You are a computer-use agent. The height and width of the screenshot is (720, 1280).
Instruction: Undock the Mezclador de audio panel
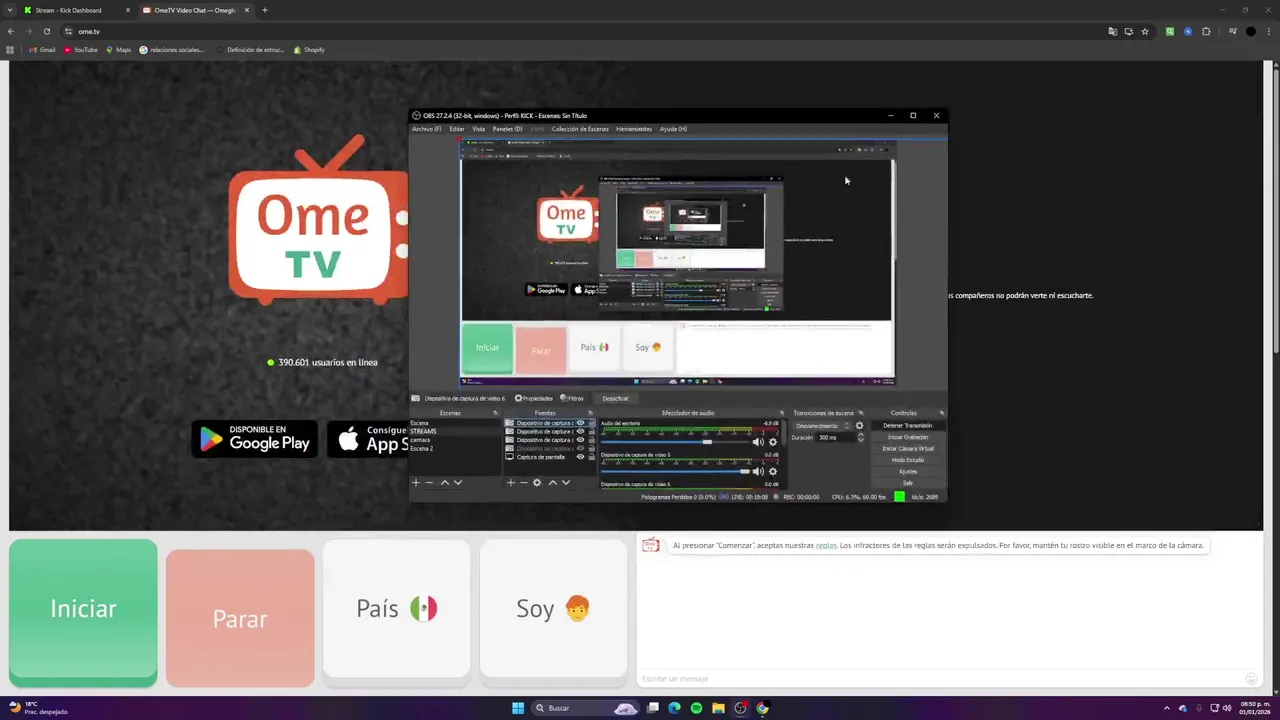coord(782,413)
